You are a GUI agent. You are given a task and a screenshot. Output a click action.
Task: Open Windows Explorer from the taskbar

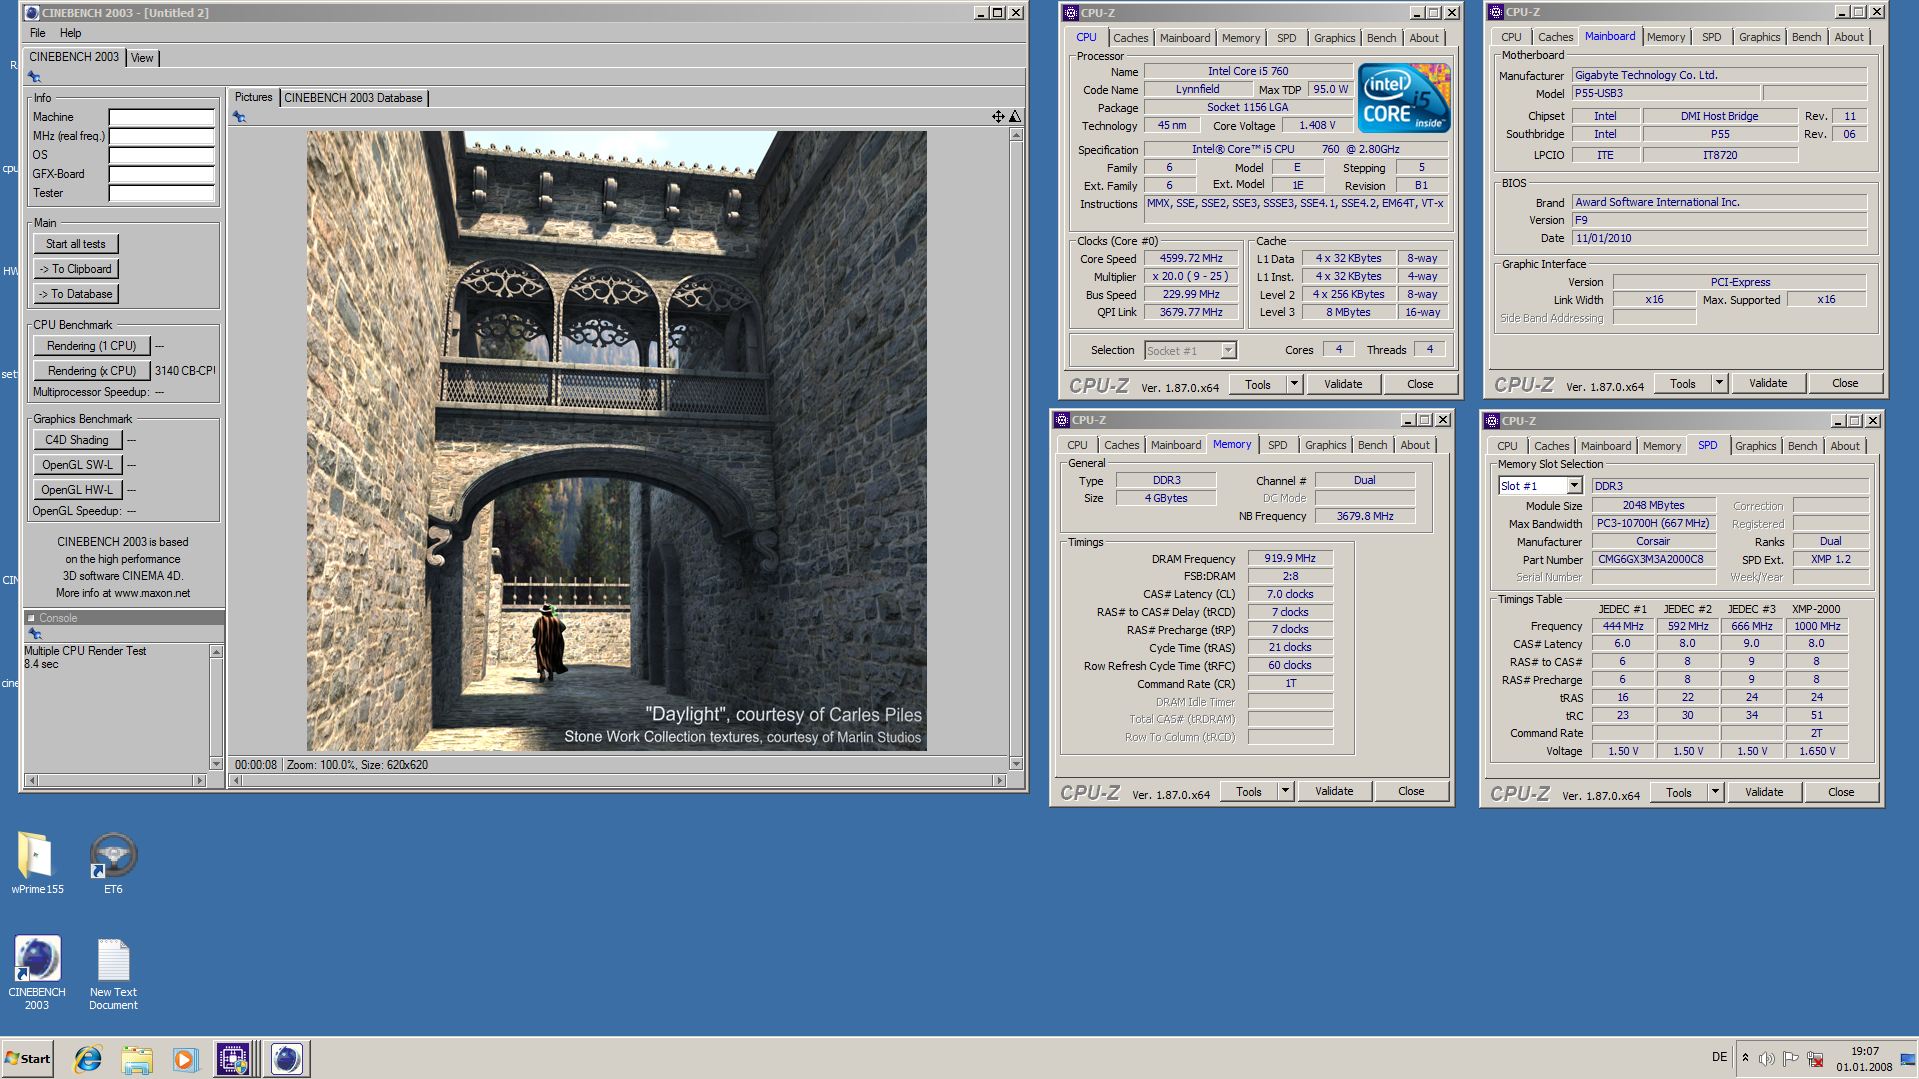pos(137,1058)
